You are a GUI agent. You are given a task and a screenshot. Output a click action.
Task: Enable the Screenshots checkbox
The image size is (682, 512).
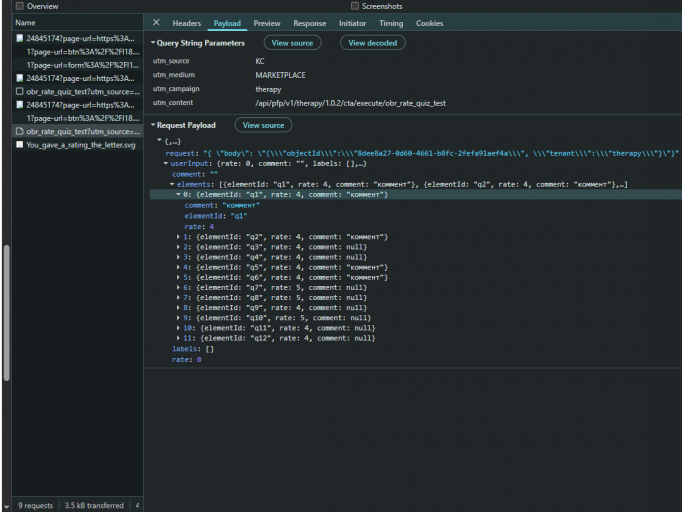coord(355,6)
